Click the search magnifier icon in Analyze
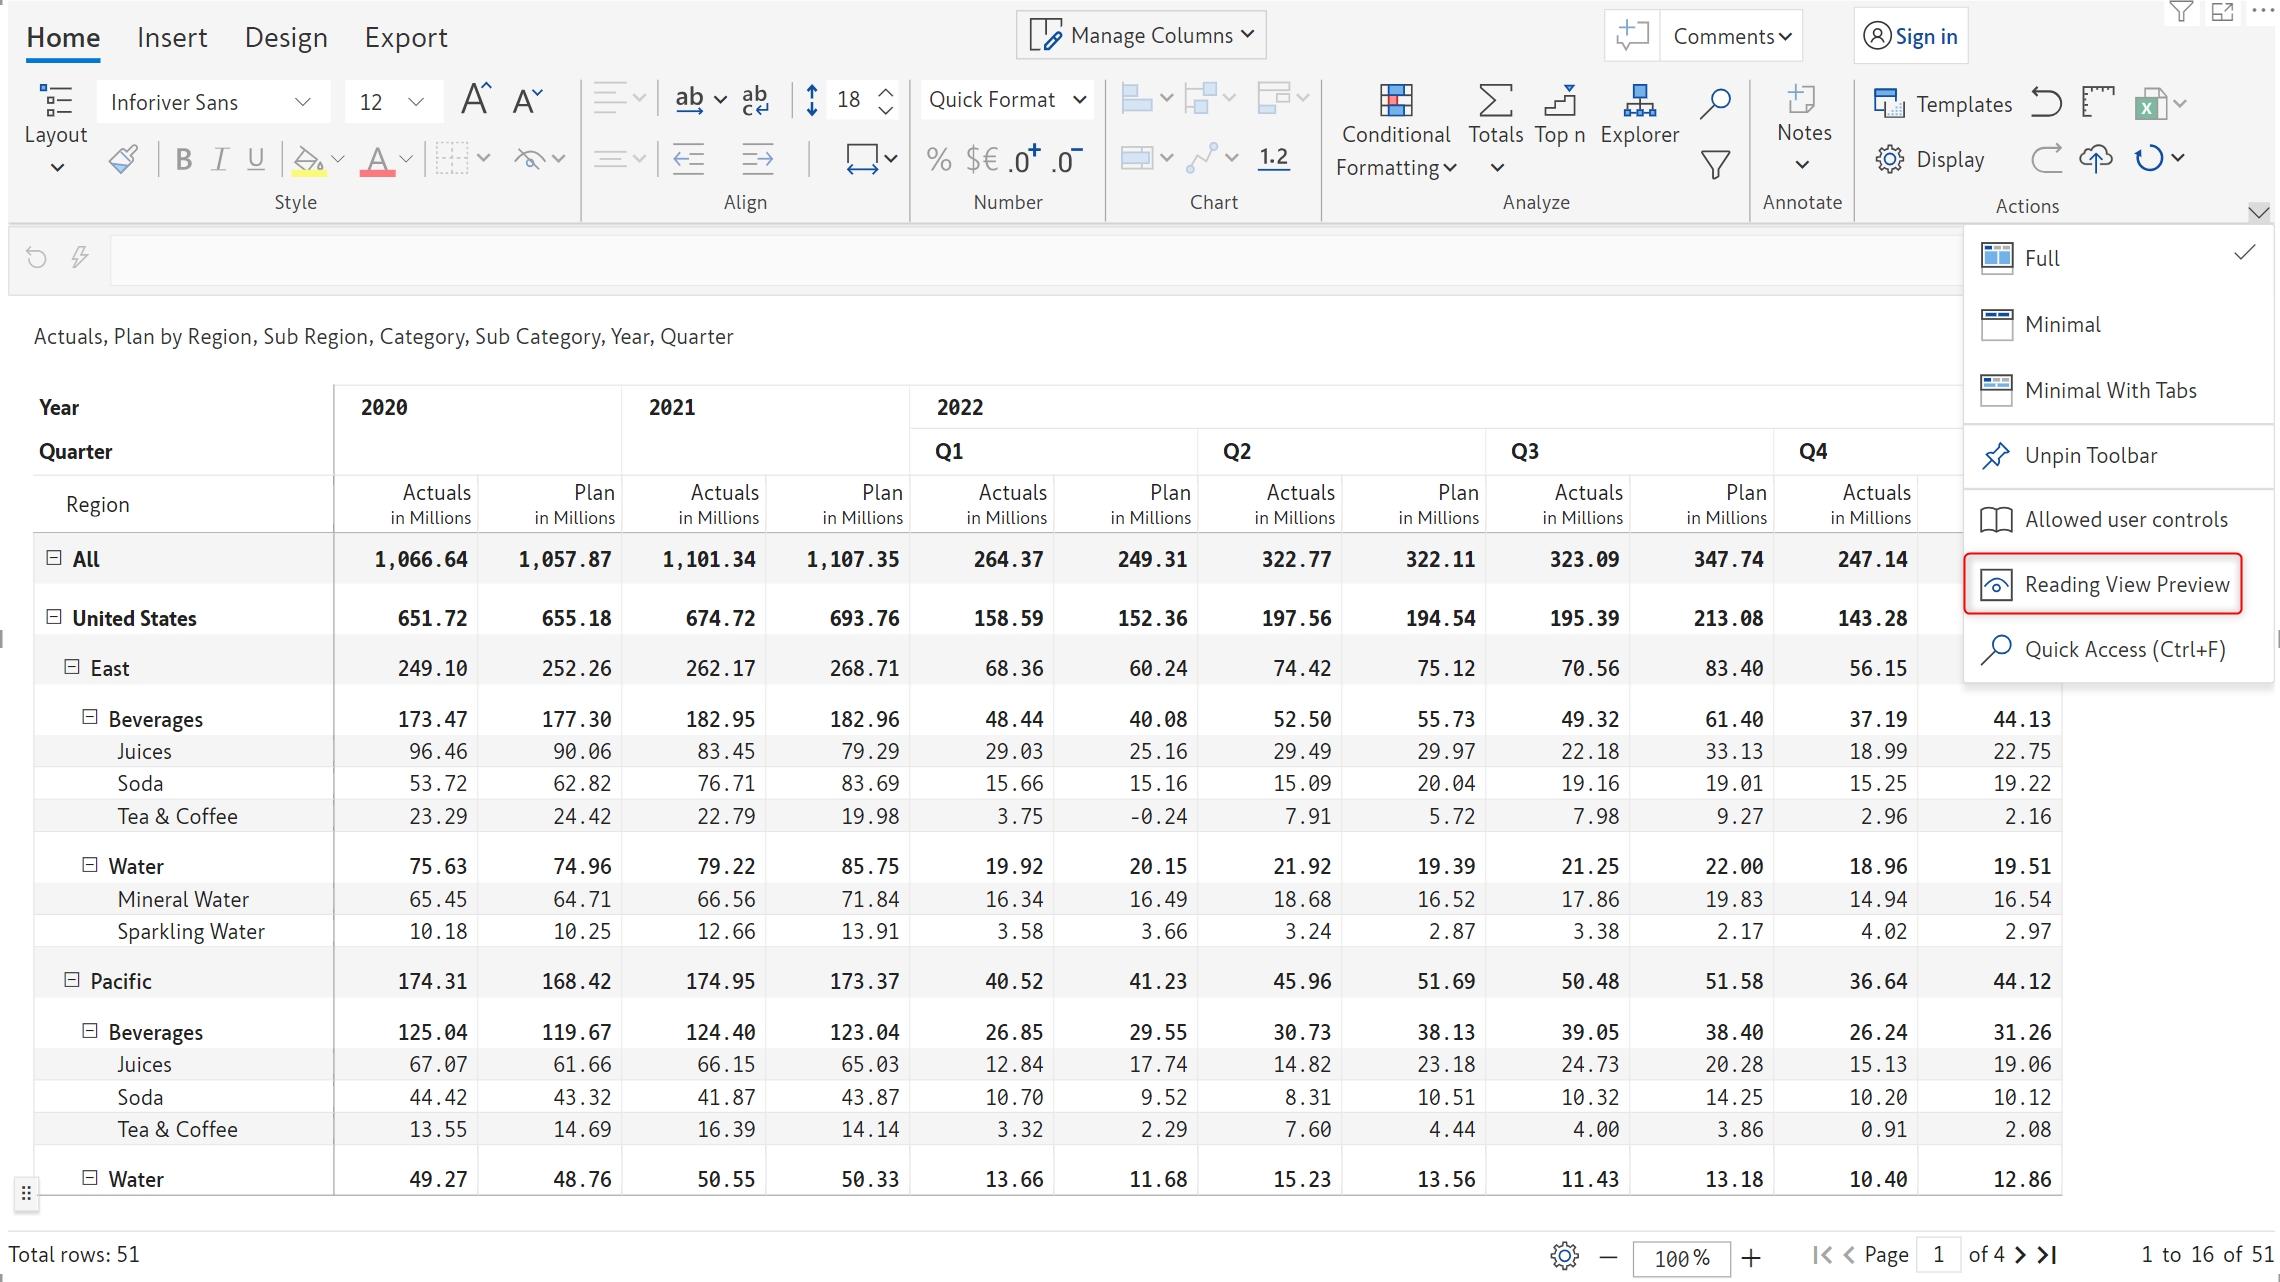Screen dimensions: 2280x1282 click(1715, 101)
